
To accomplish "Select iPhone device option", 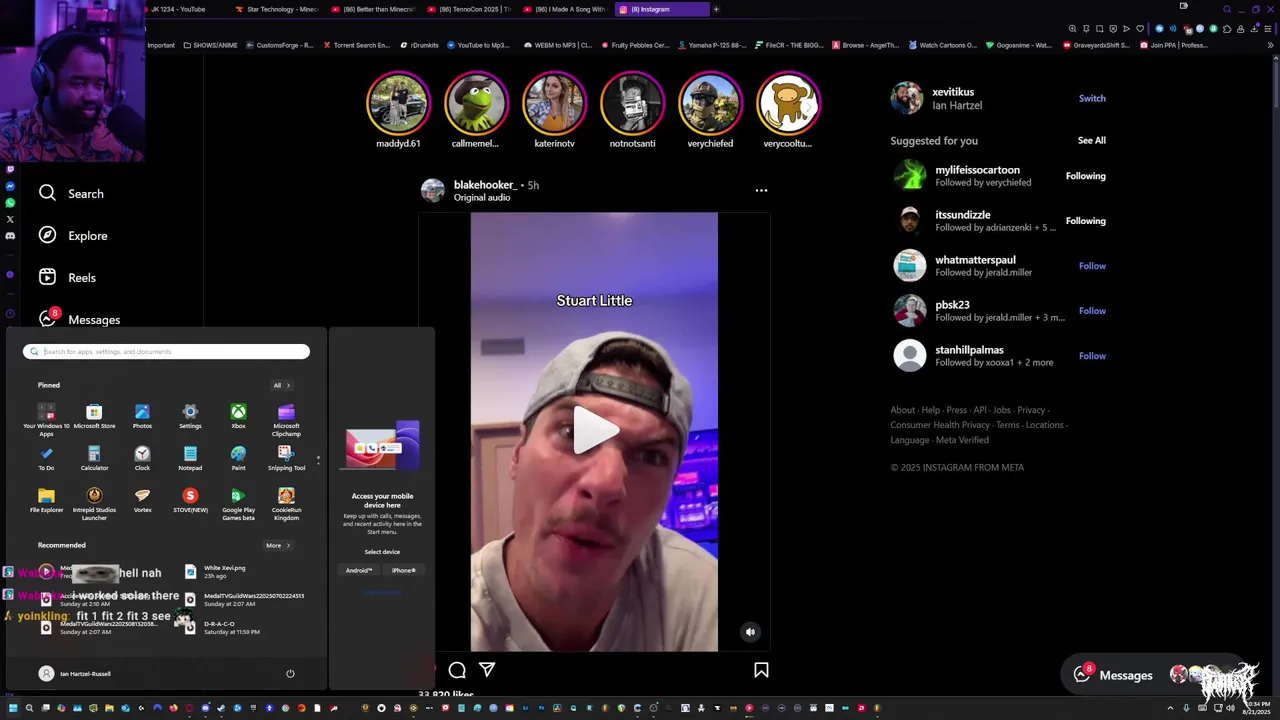I will (403, 570).
